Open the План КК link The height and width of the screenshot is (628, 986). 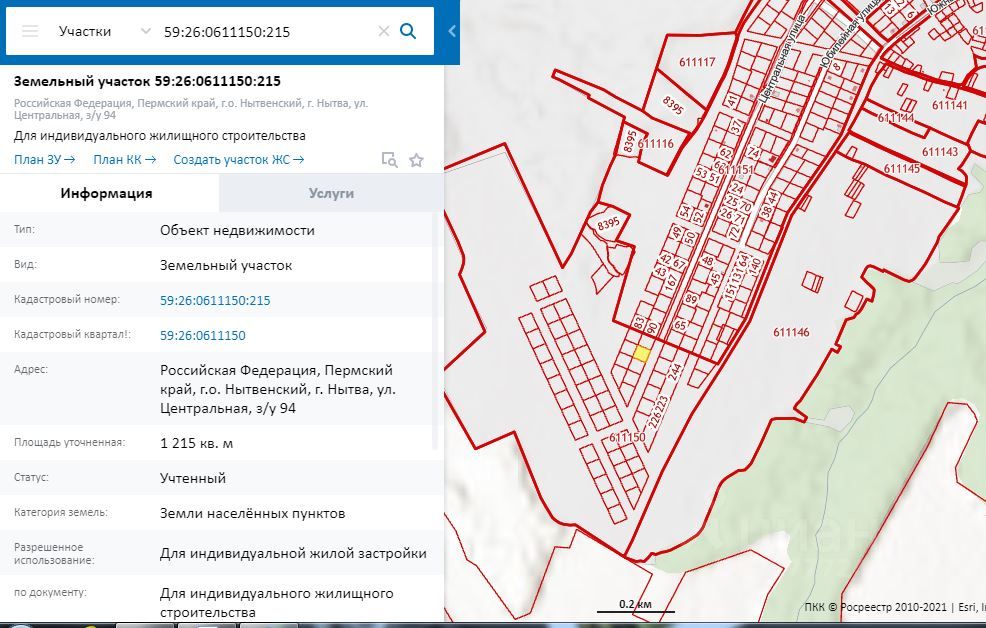124,159
